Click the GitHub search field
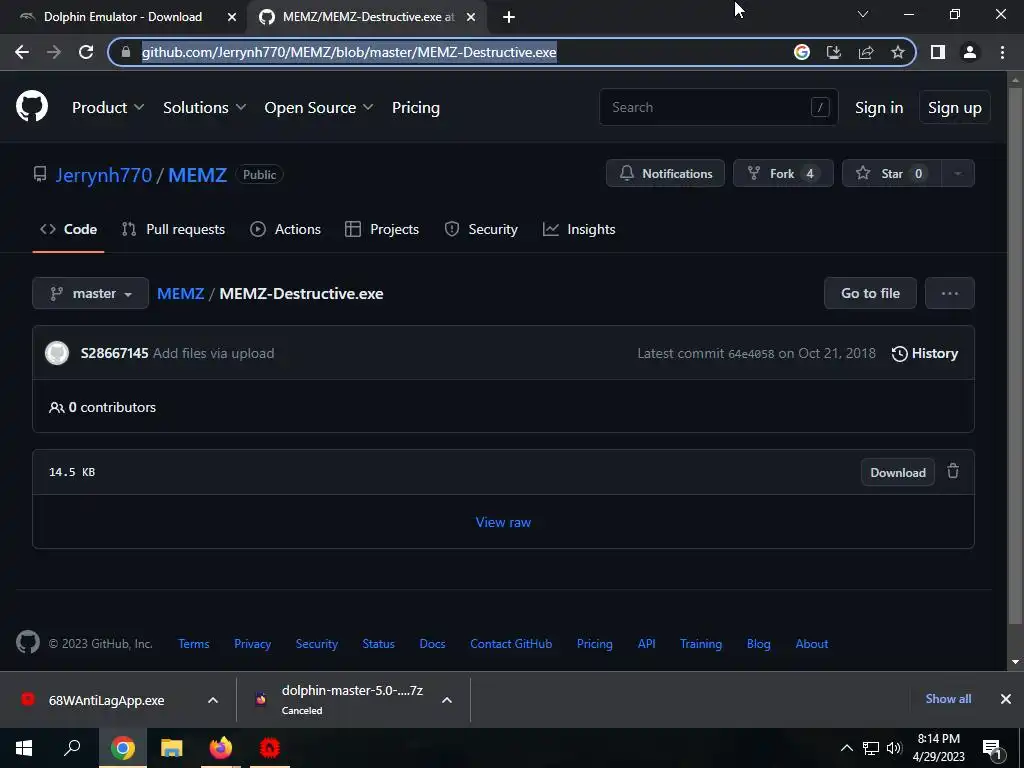 point(718,107)
